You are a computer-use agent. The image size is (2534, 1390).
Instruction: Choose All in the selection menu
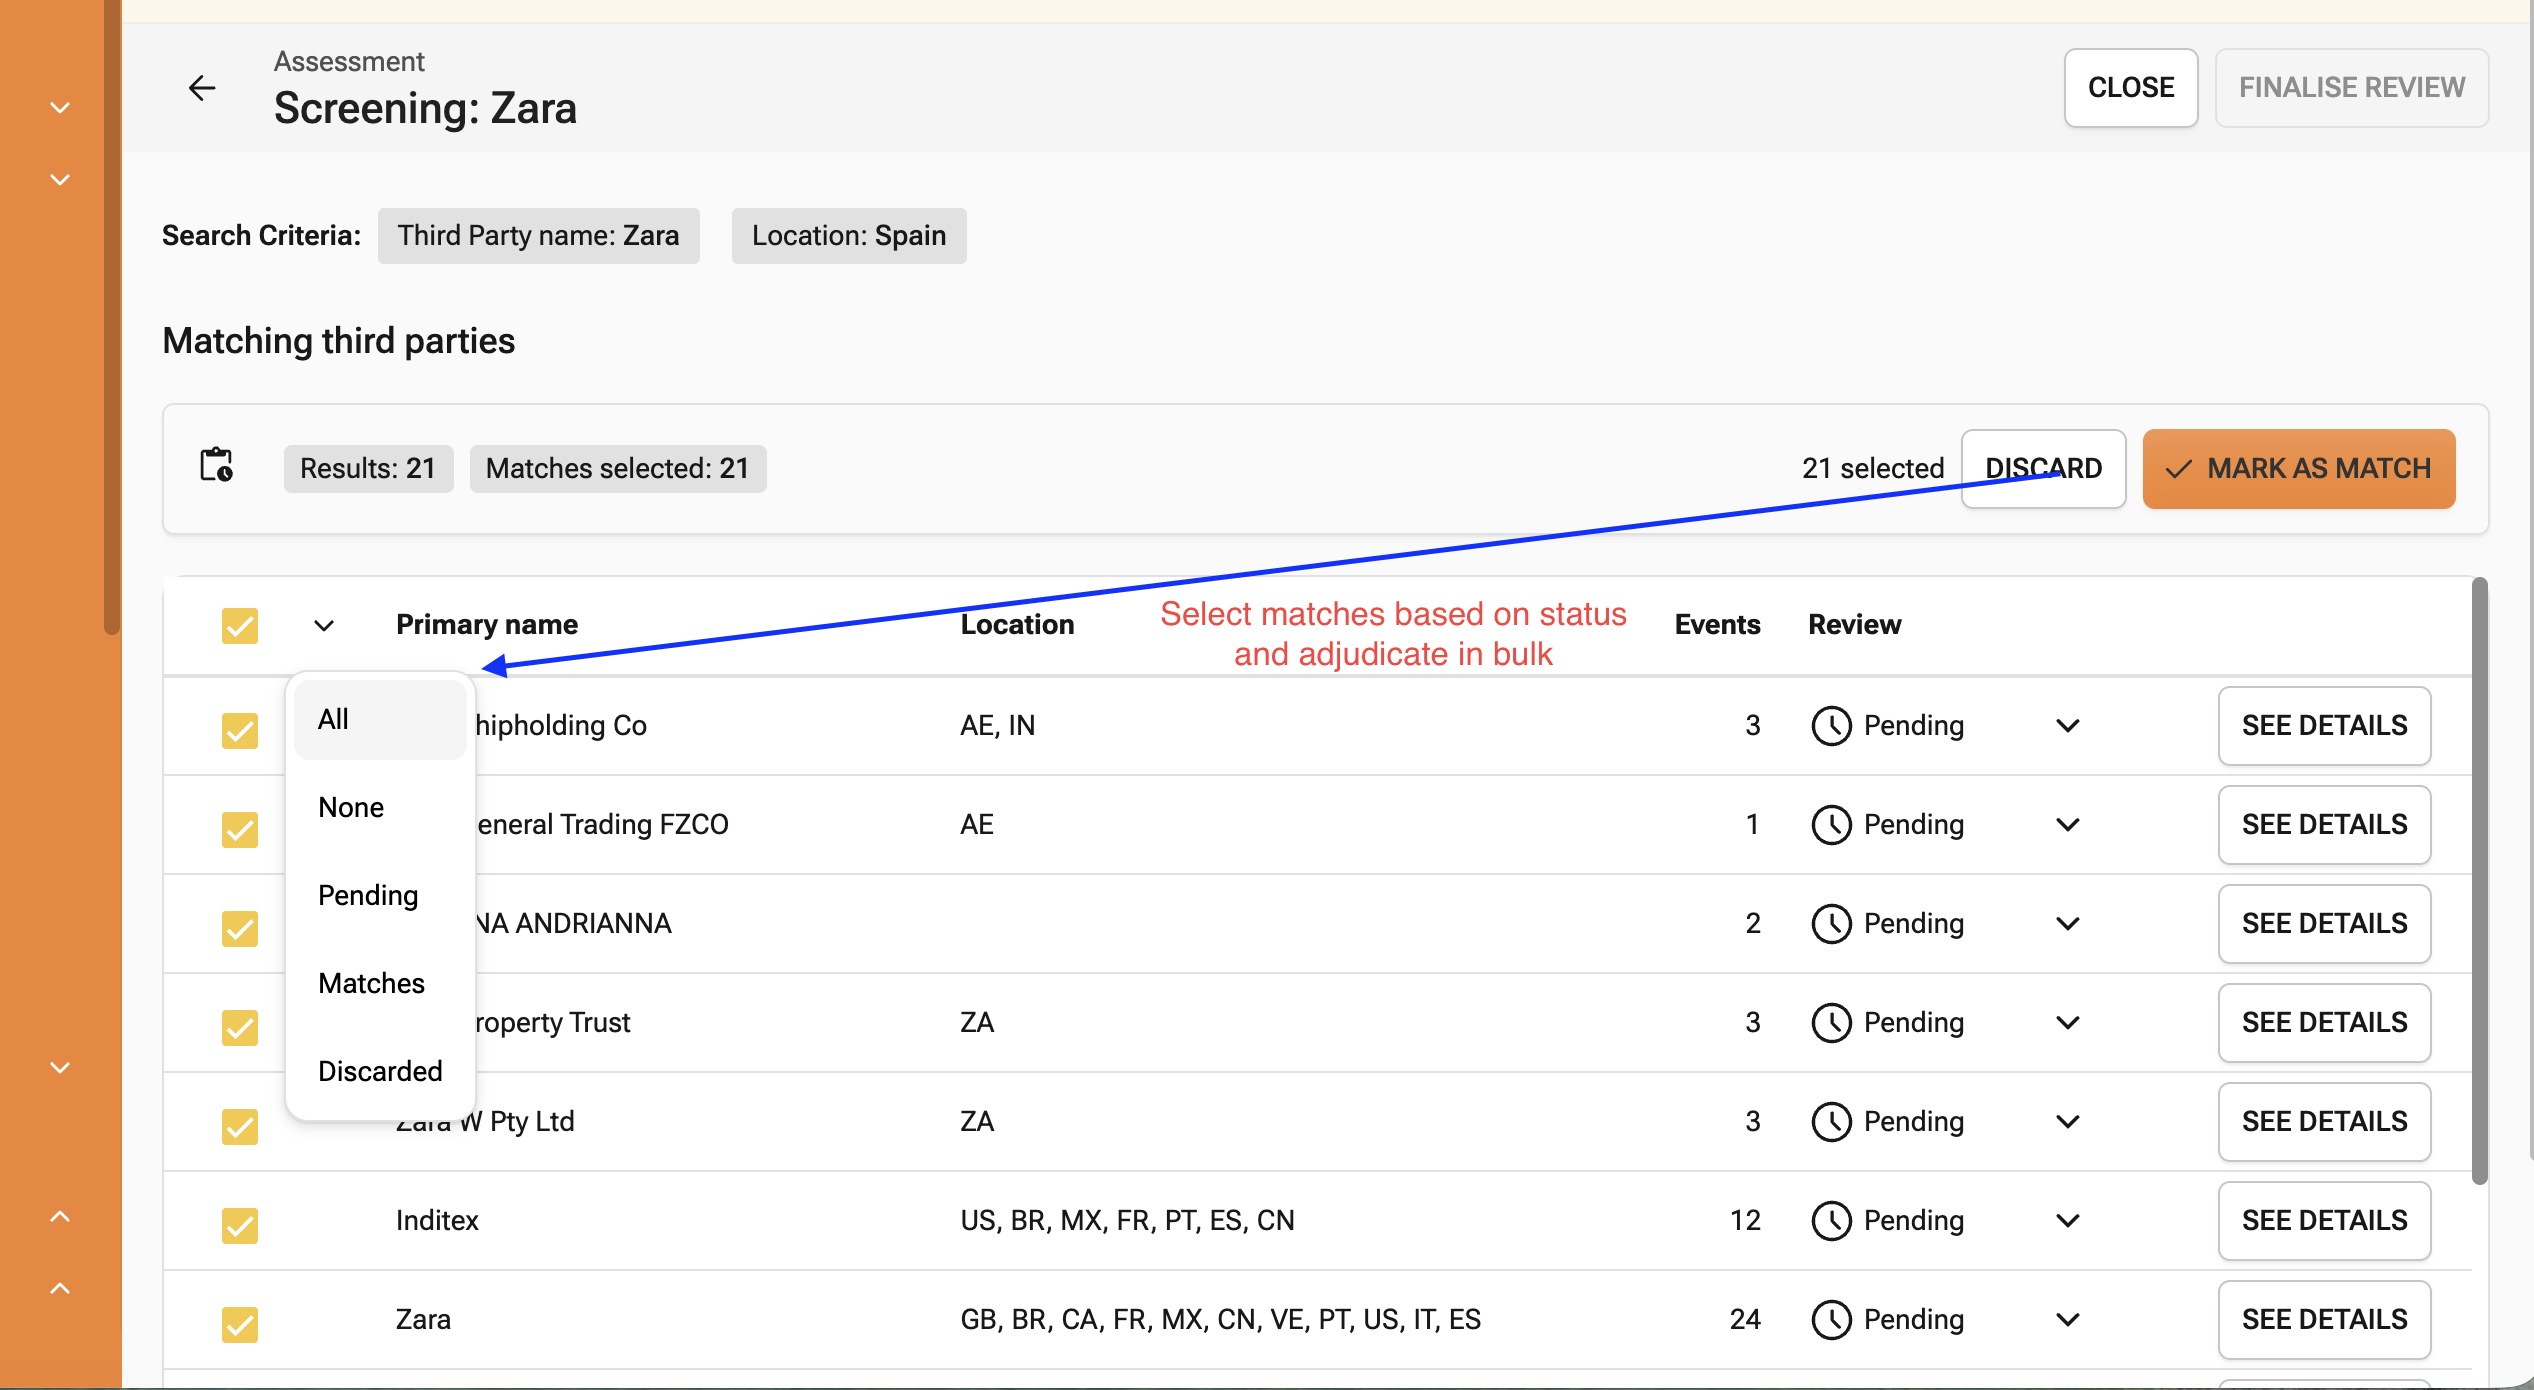coord(380,720)
